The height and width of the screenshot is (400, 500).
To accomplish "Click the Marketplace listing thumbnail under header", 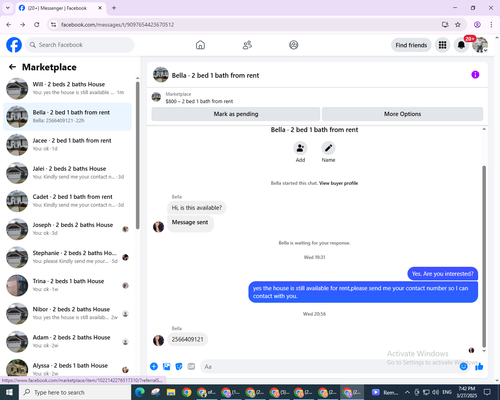I will (x=156, y=97).
